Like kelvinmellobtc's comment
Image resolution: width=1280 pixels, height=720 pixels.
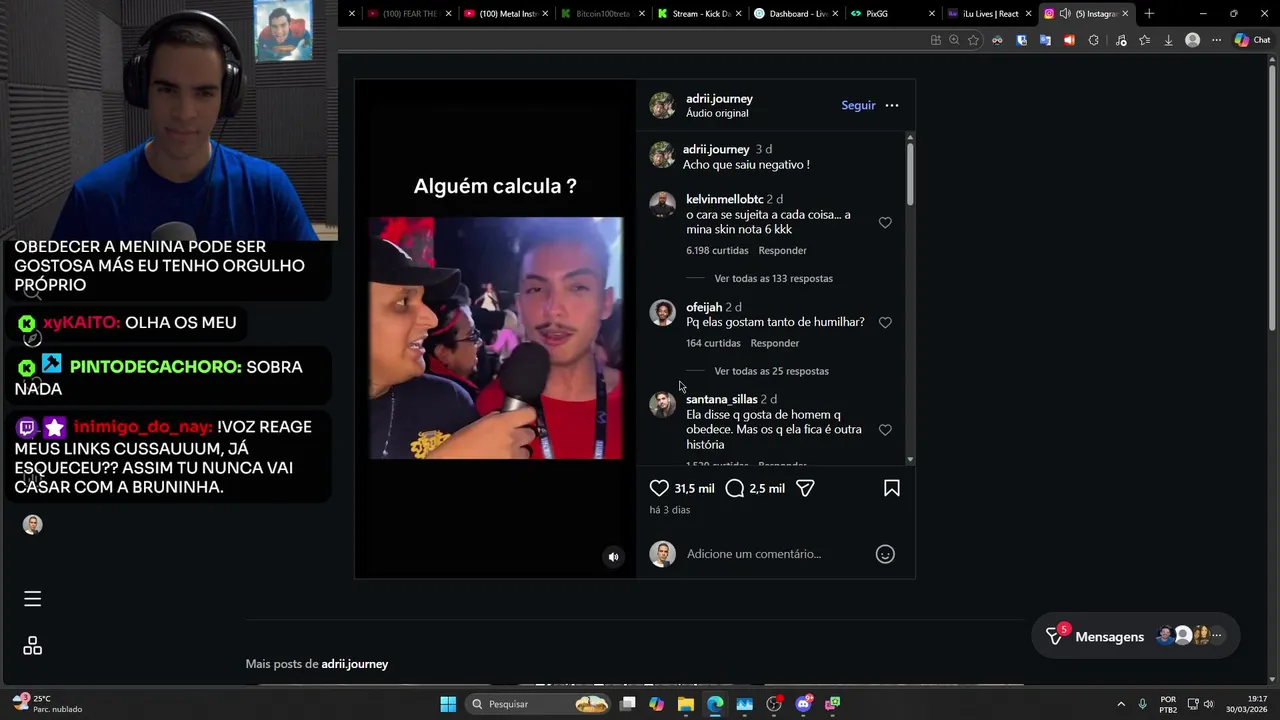tap(885, 223)
